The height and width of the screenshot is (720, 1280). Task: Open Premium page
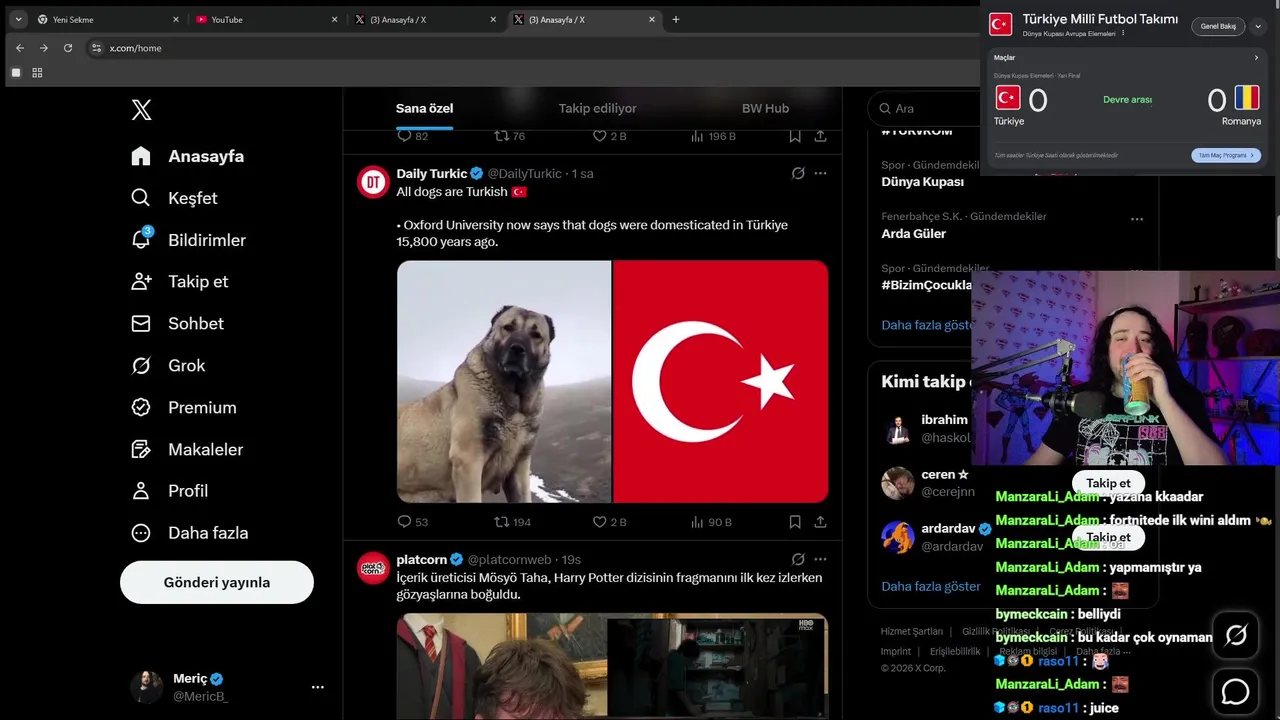tap(184, 408)
